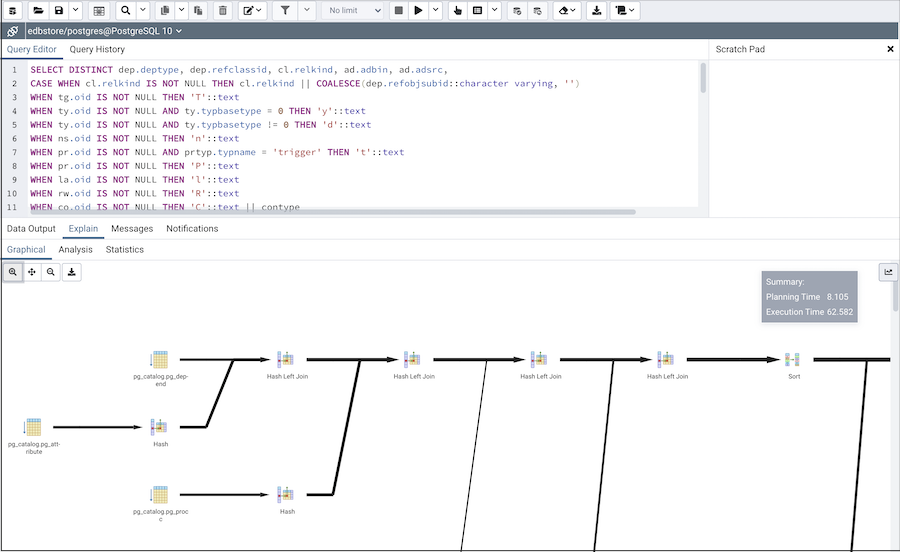Screen dimensions: 900x552
Task: Click the Rollback transaction icon
Action: [537, 10]
